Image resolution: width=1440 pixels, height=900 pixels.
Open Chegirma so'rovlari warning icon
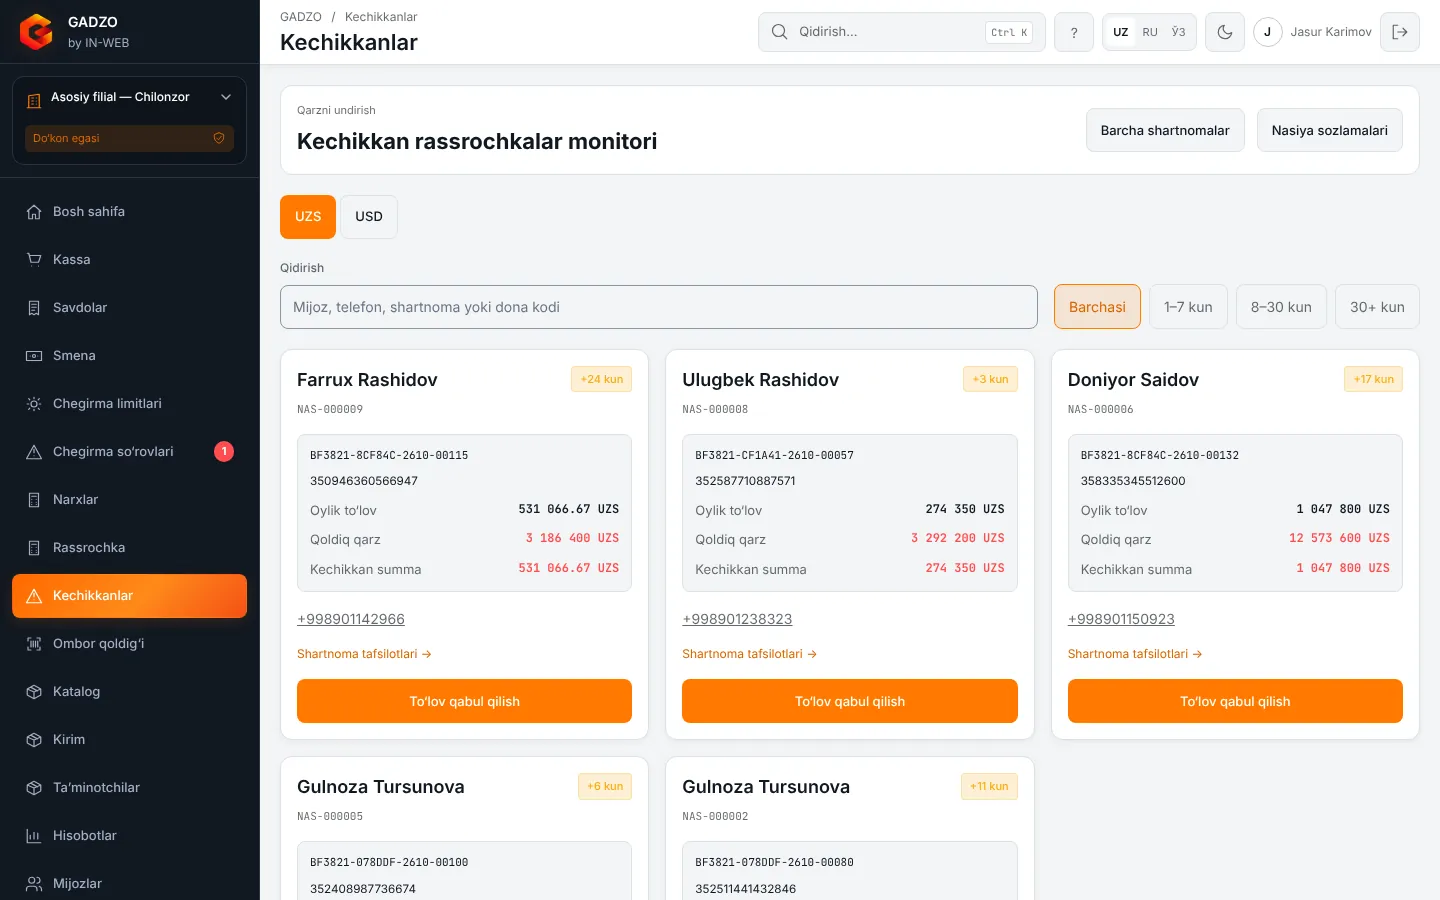pyautogui.click(x=34, y=452)
